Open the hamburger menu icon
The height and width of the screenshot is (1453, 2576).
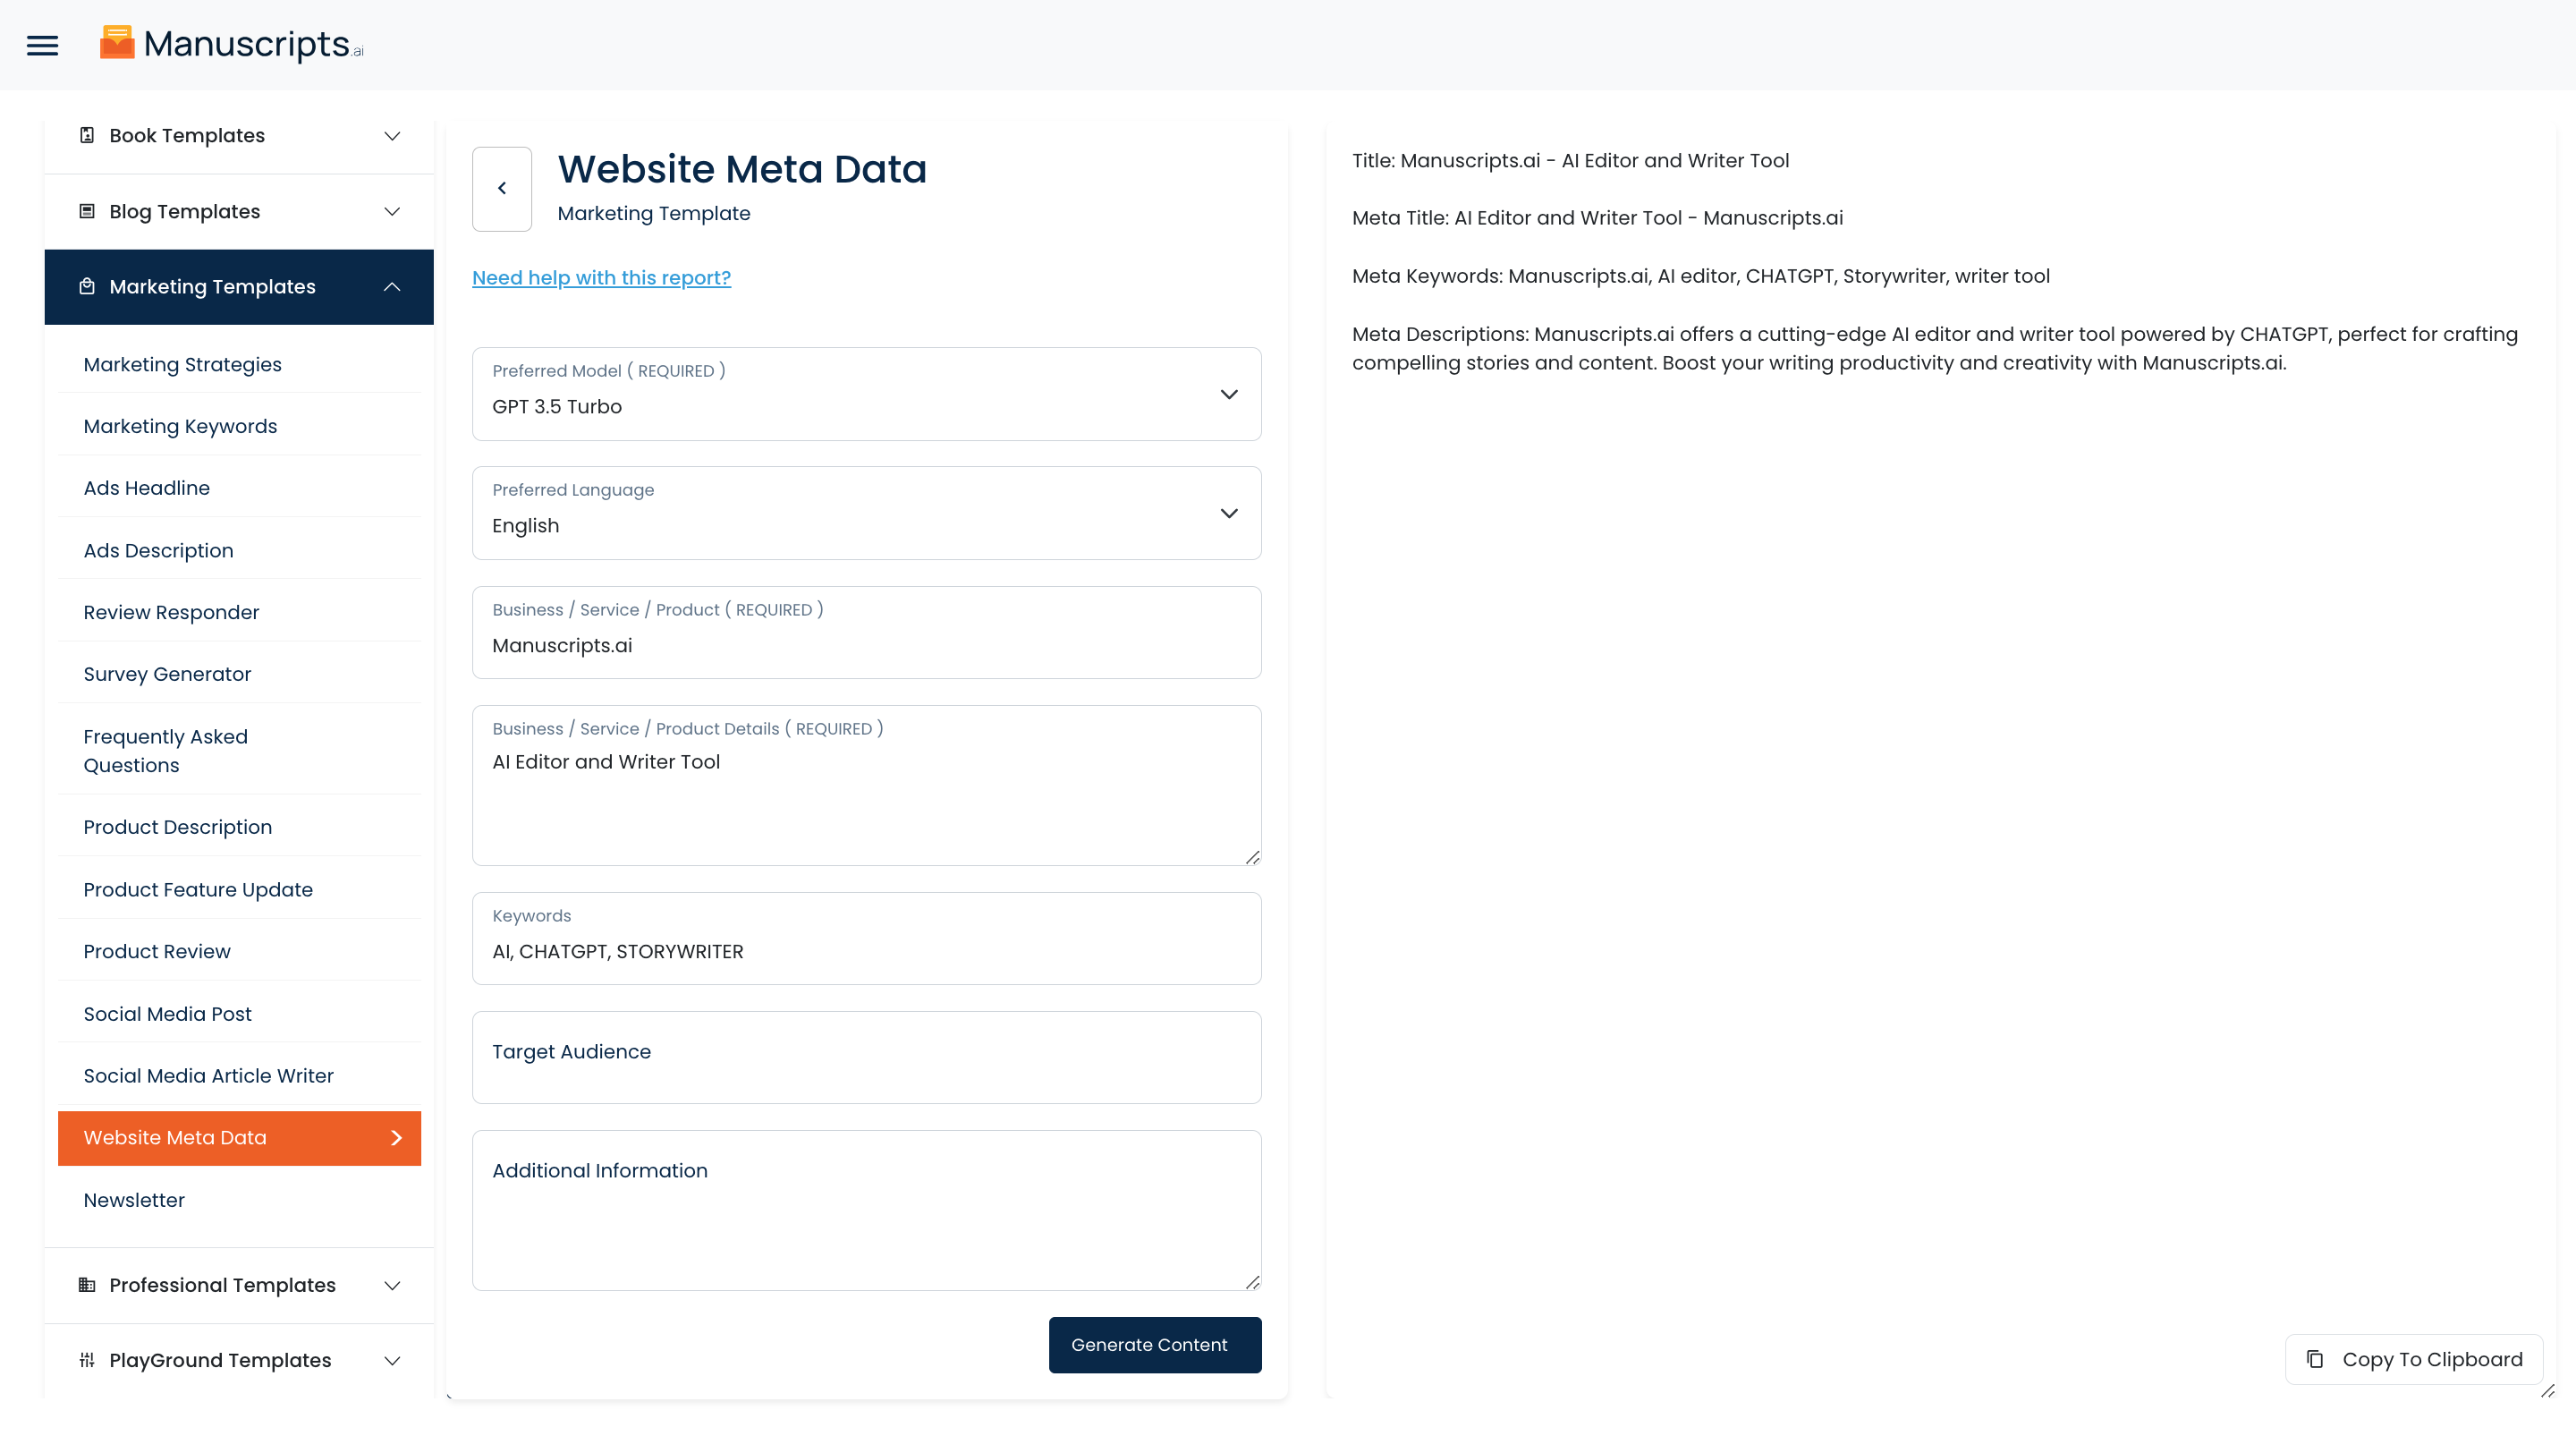point(42,45)
